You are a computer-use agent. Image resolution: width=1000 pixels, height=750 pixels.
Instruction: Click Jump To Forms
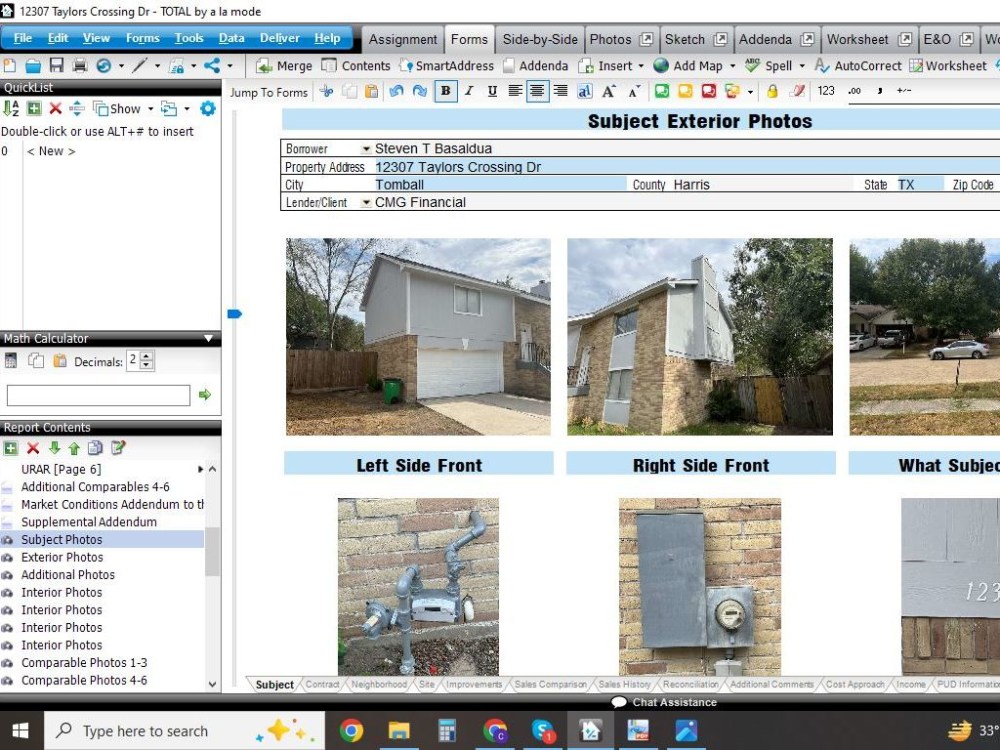pos(268,92)
